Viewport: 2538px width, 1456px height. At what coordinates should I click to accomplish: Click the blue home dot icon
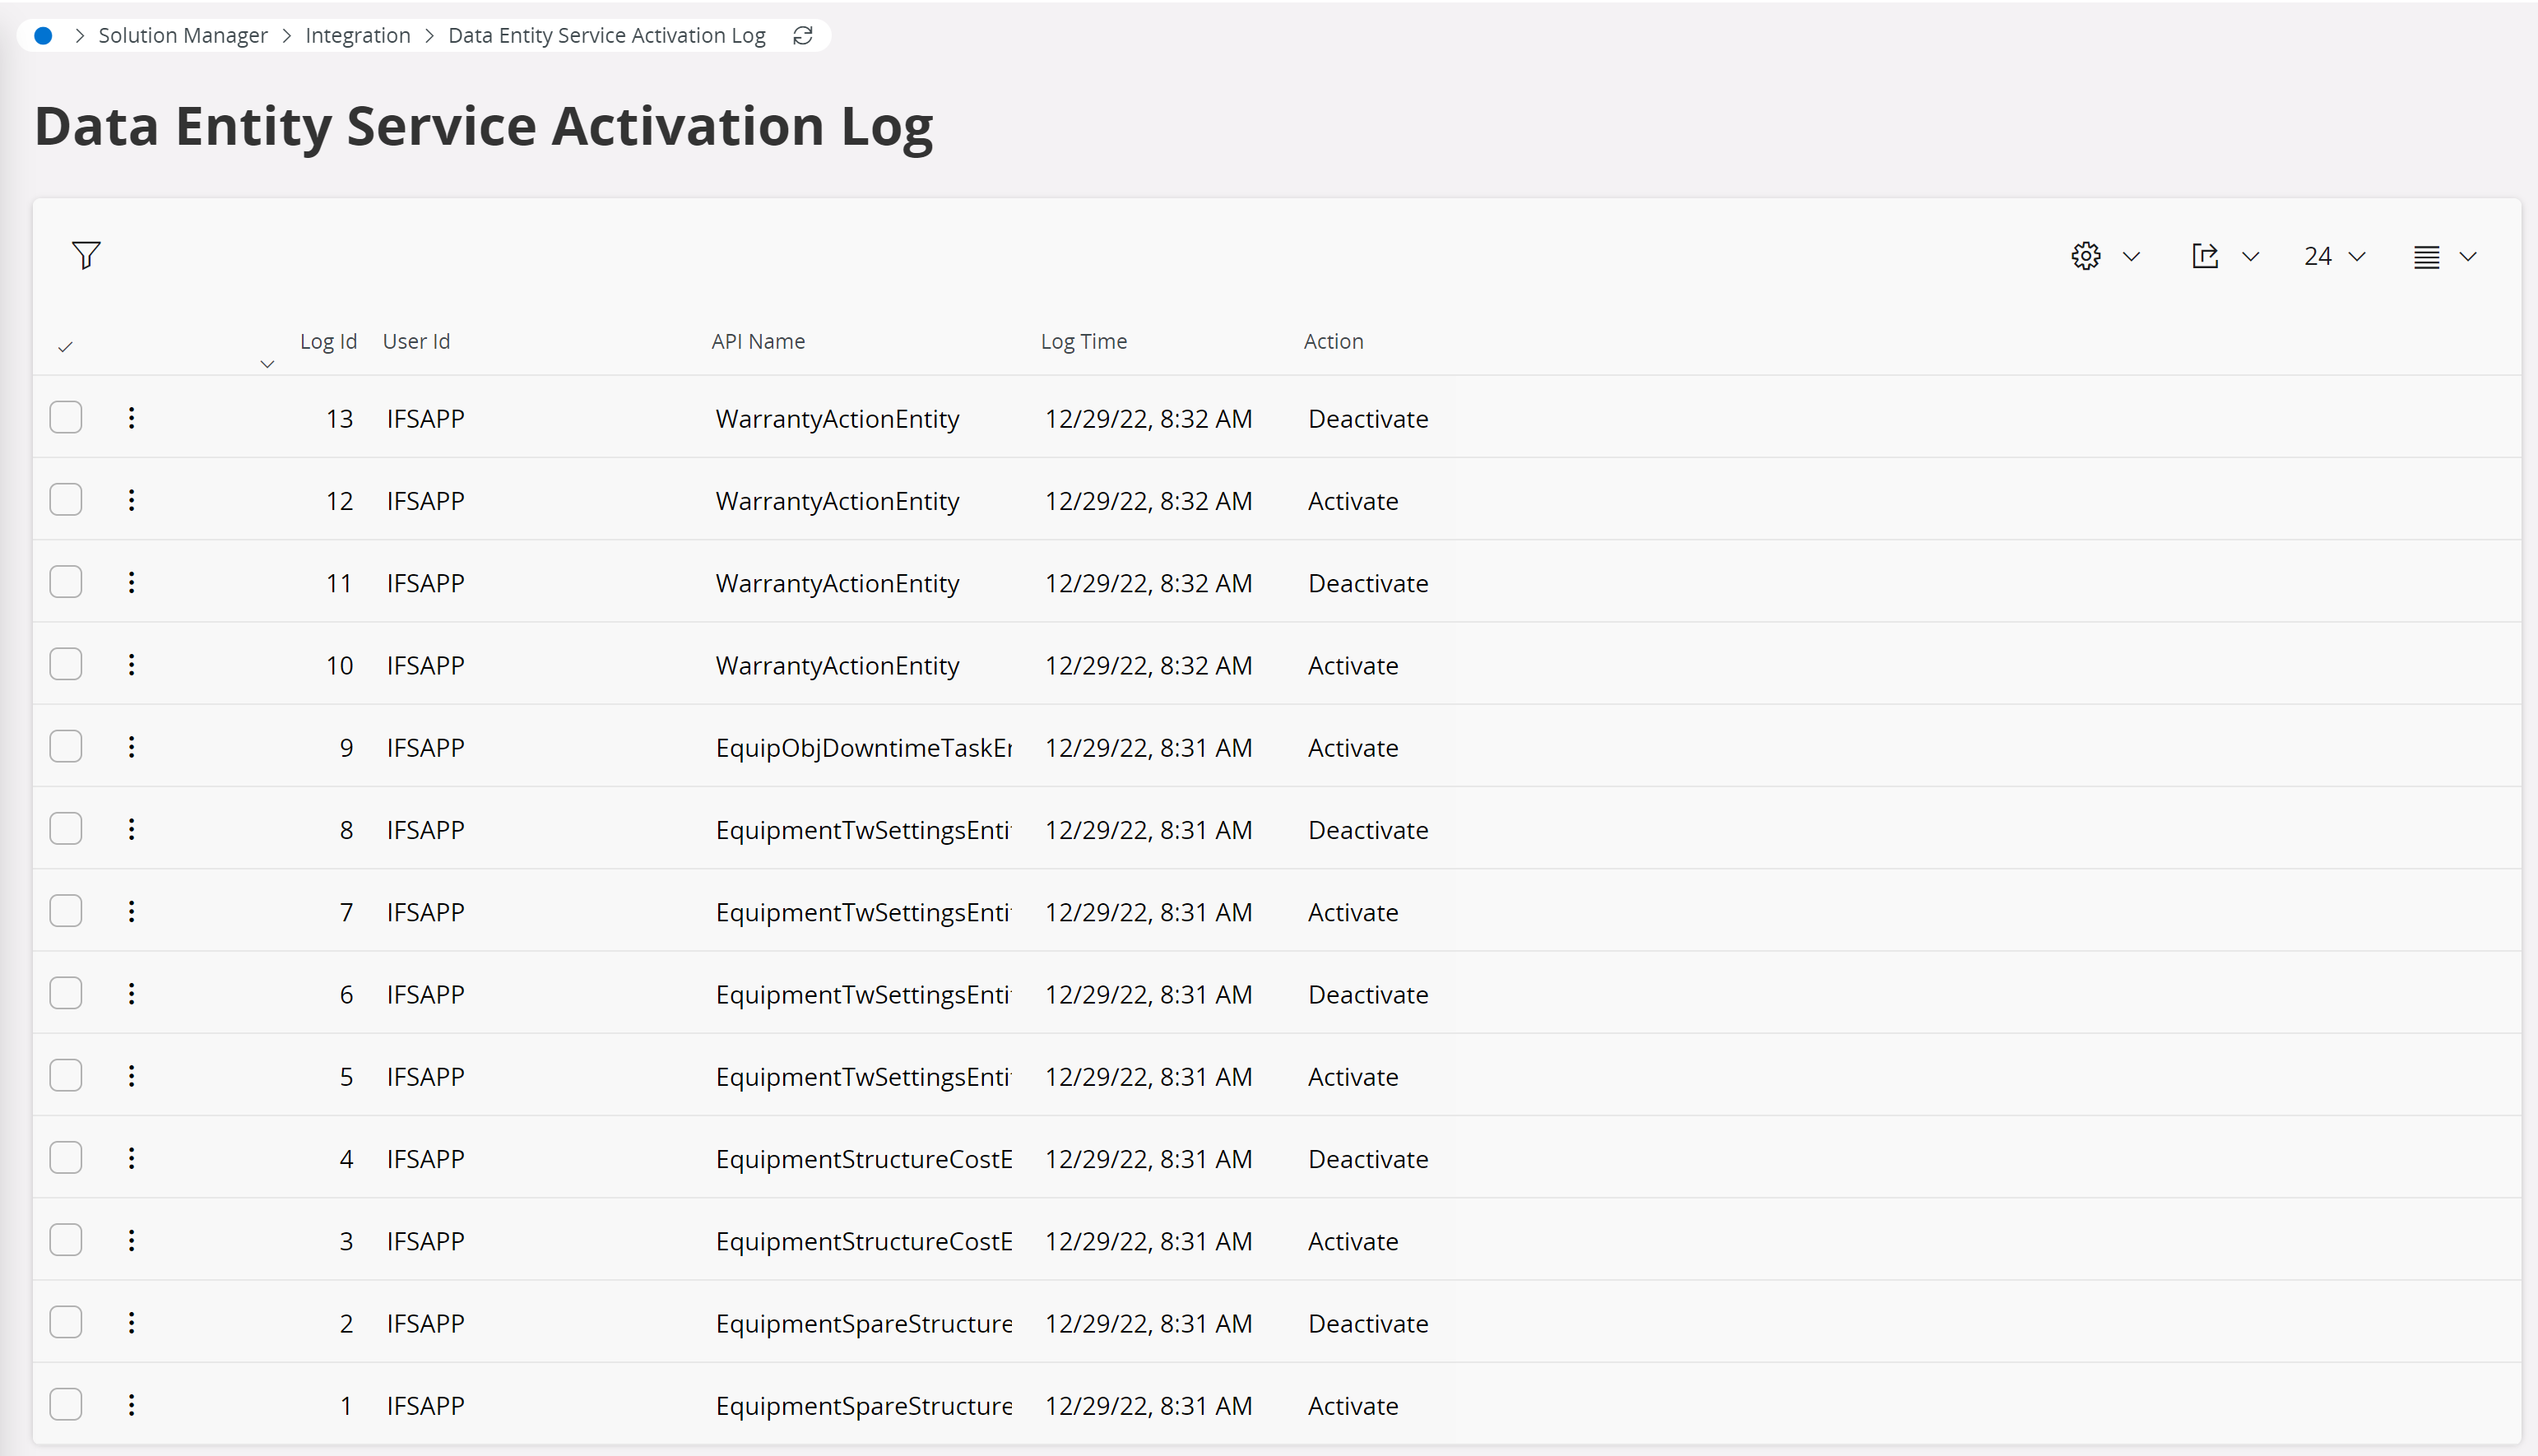point(43,36)
